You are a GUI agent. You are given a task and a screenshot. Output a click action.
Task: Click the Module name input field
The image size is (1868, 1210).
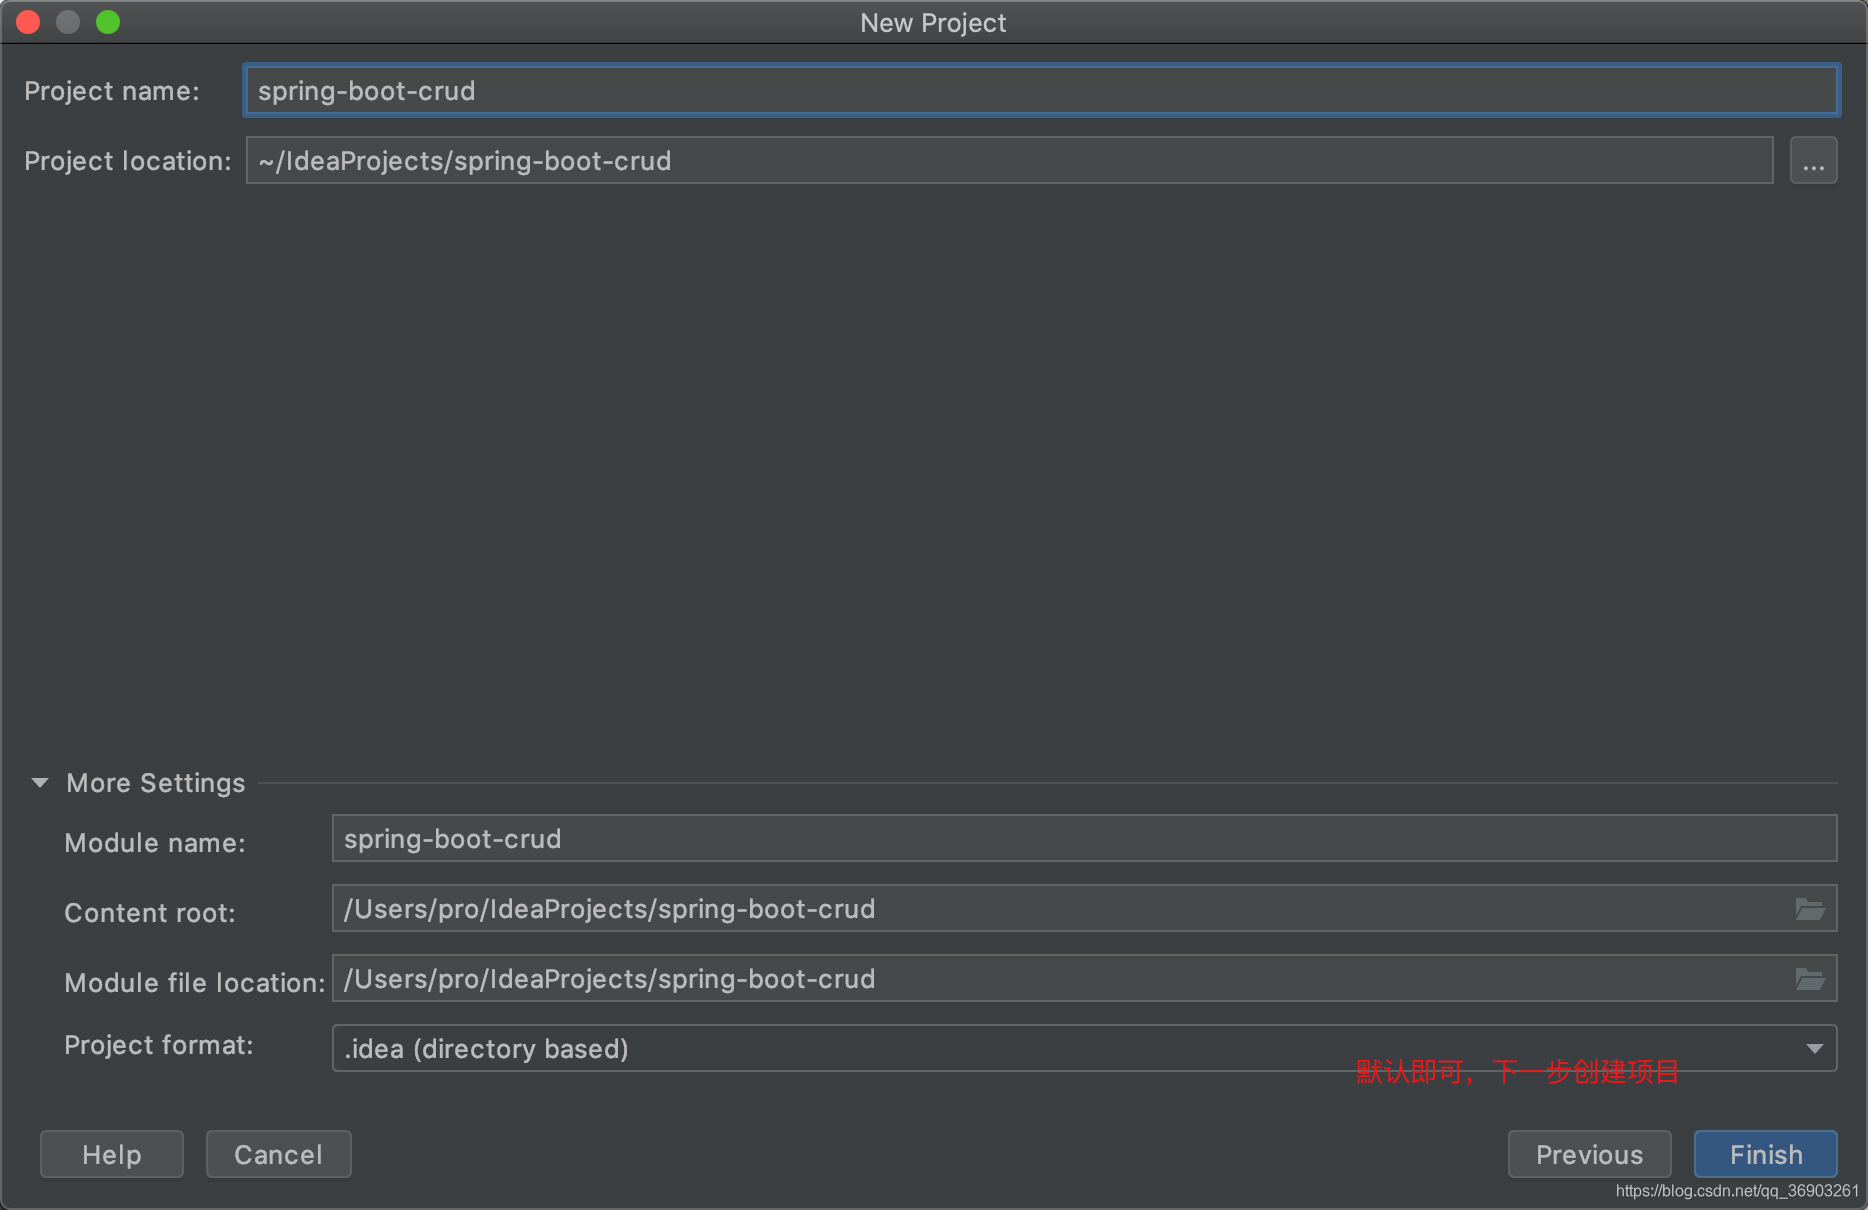pyautogui.click(x=1084, y=839)
